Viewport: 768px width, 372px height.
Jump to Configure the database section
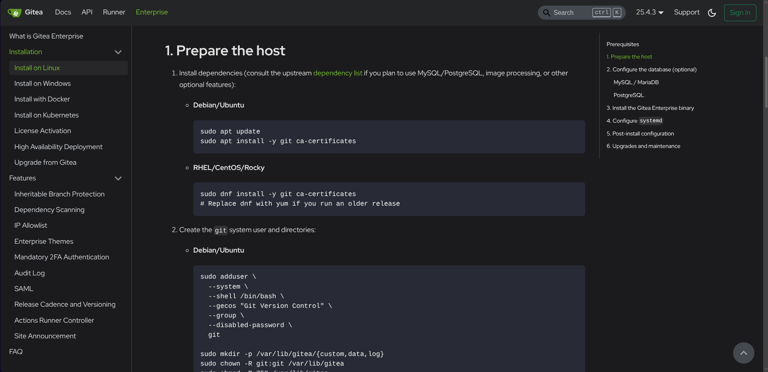[x=651, y=70]
